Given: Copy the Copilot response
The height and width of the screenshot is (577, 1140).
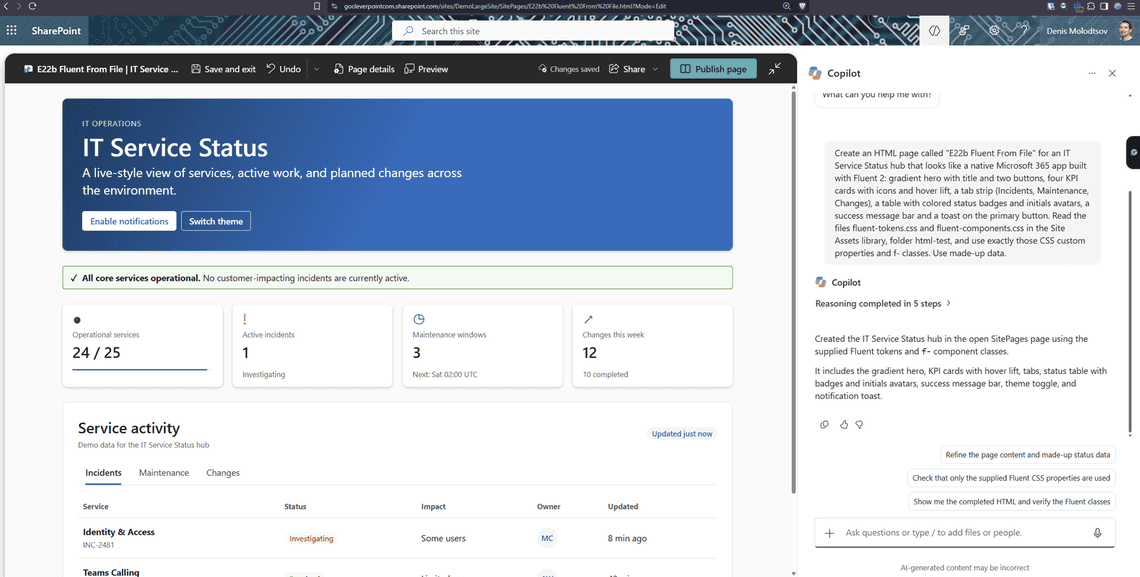Looking at the screenshot, I should coord(824,424).
